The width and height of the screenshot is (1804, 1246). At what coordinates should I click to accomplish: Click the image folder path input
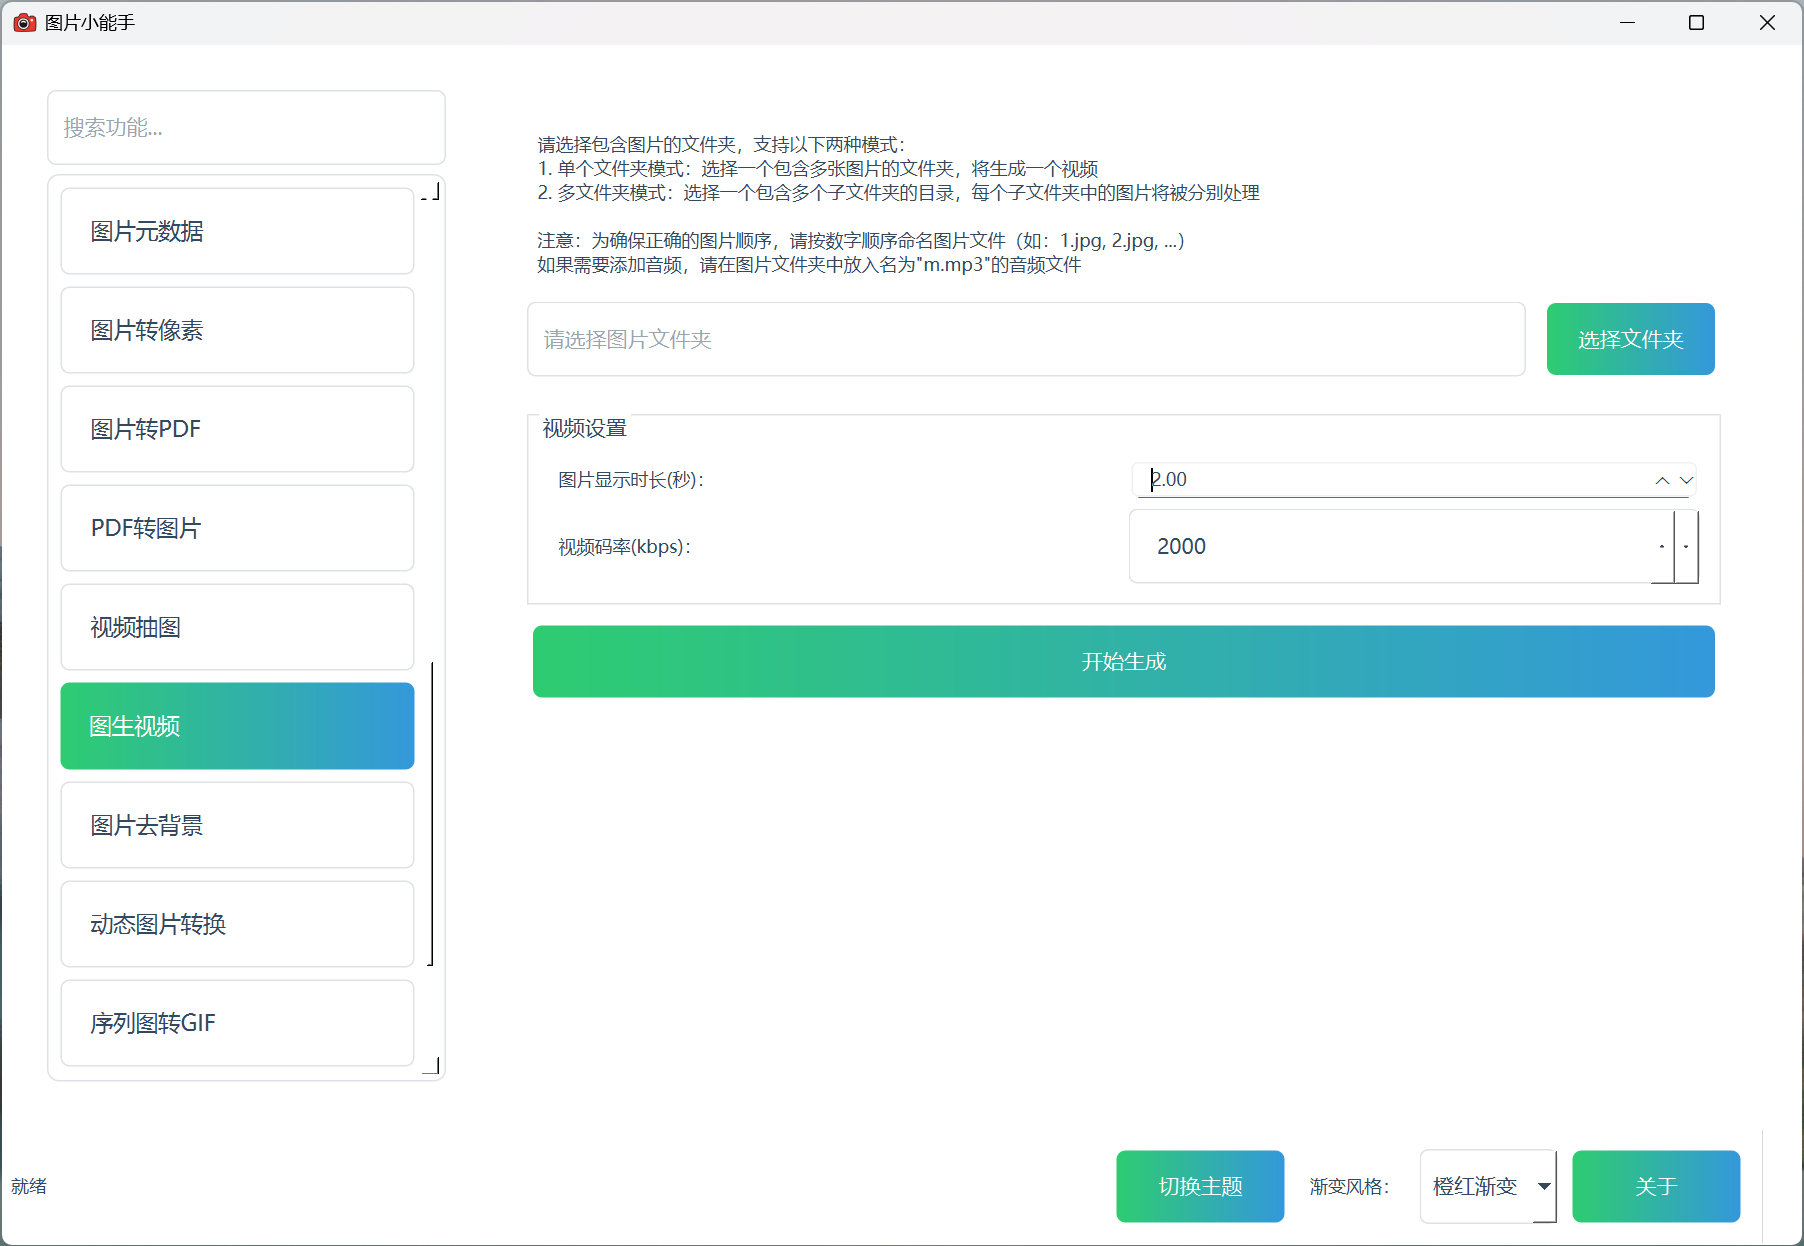pos(1026,339)
